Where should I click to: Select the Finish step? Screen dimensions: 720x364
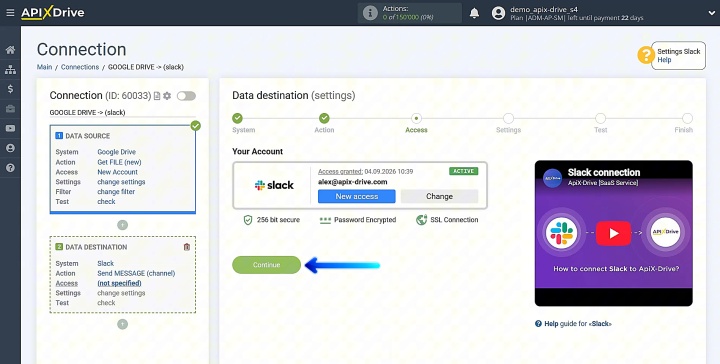(x=687, y=118)
